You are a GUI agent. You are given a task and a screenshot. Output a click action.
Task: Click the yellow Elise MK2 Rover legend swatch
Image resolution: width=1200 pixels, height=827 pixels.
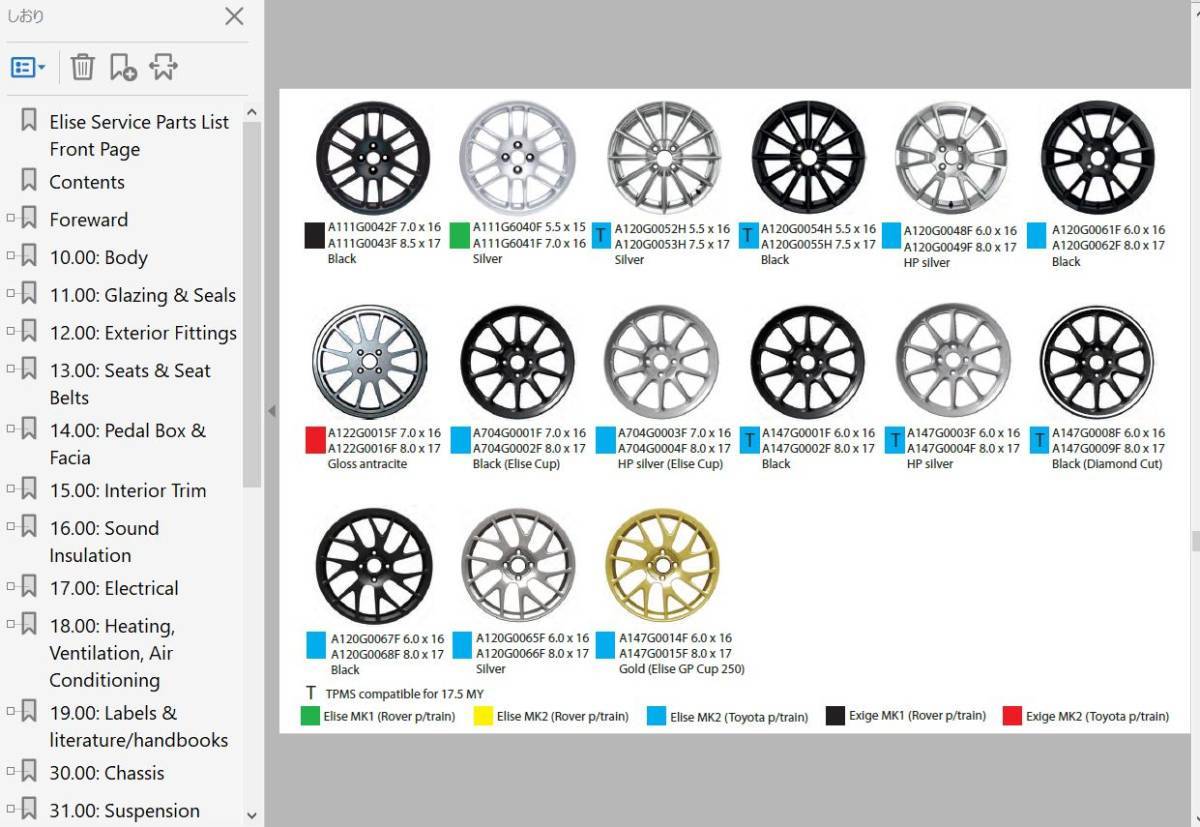[x=483, y=716]
